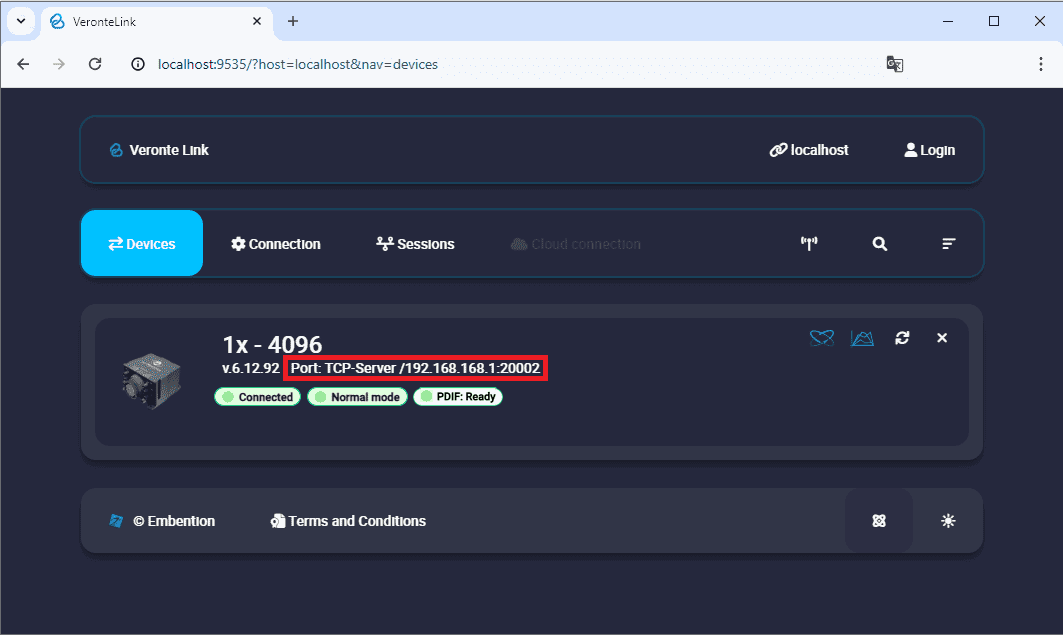Open device search with magnifier icon
1063x635 pixels.
coord(879,244)
